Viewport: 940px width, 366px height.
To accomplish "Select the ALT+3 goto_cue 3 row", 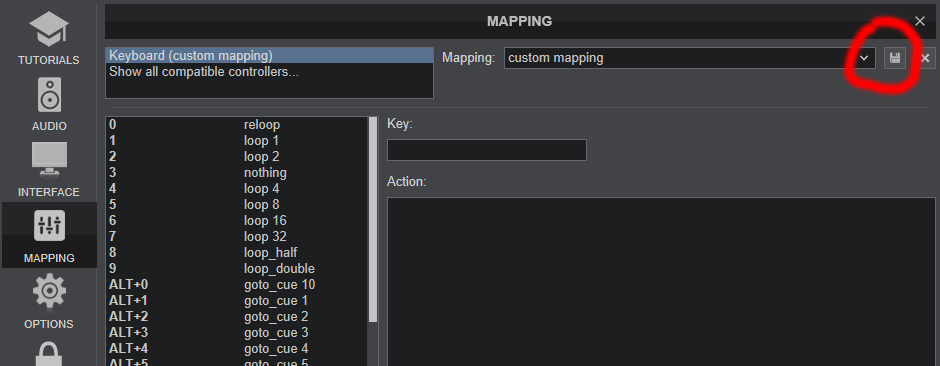I will point(237,332).
